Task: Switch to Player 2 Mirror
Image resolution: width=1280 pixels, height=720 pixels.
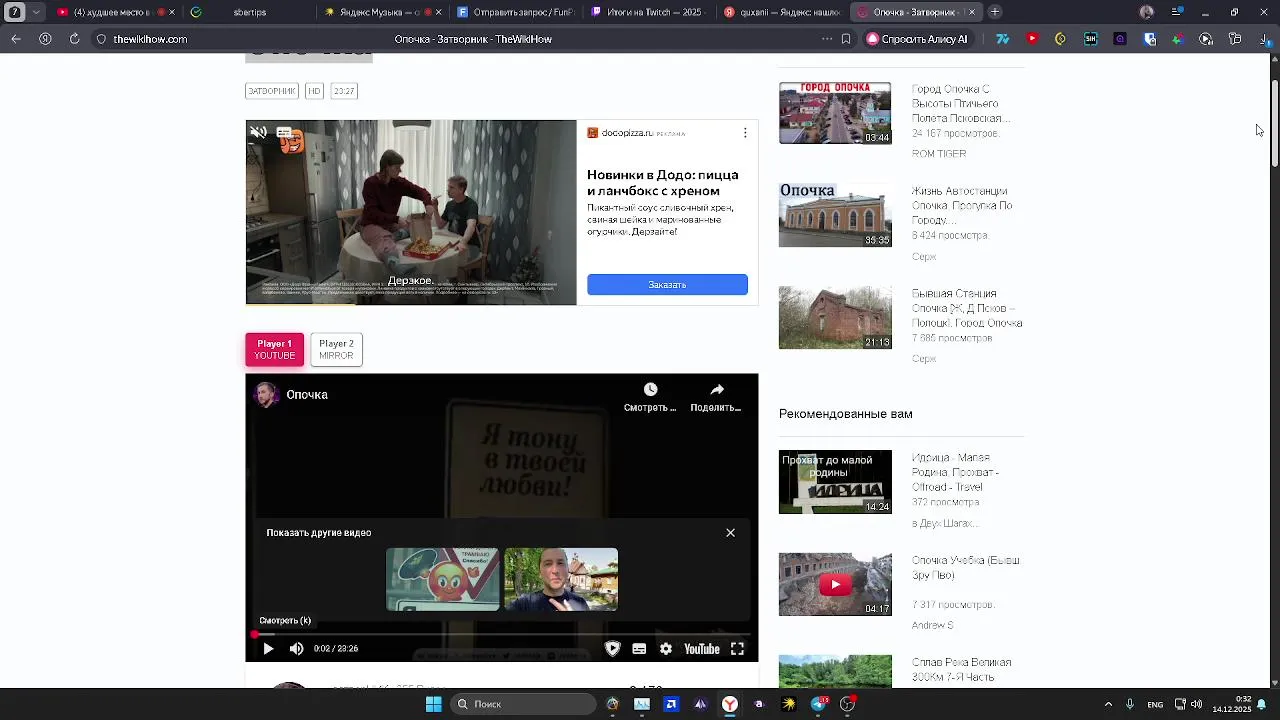Action: (x=336, y=350)
